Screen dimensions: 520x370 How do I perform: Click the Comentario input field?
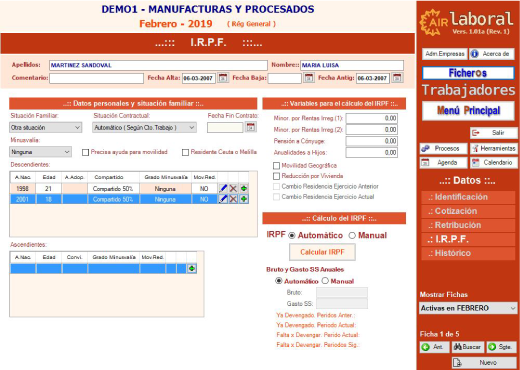pos(97,78)
